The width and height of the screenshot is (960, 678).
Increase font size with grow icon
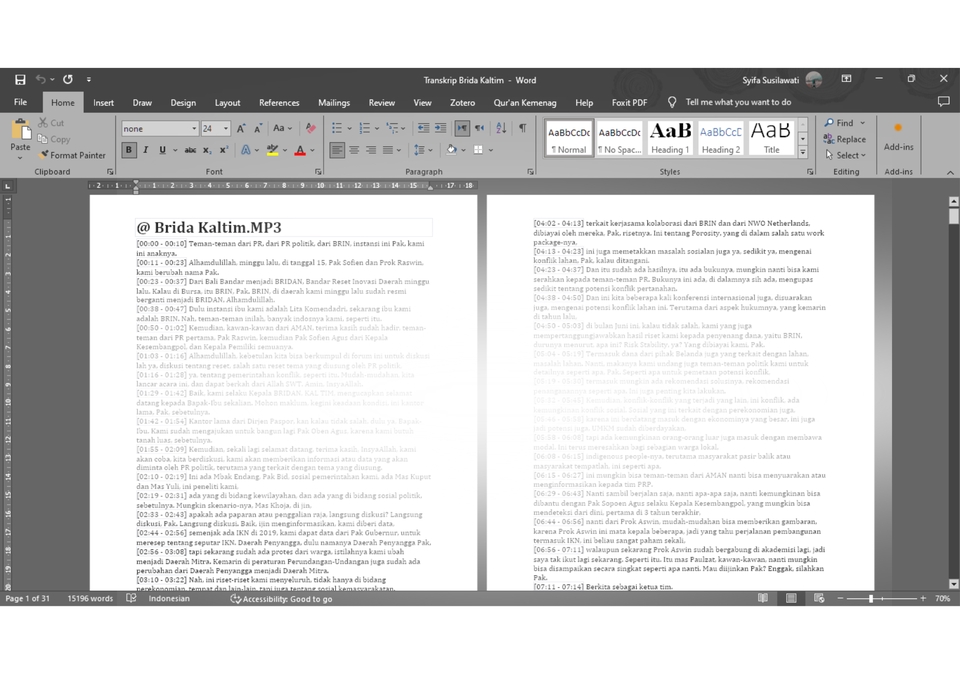[241, 129]
